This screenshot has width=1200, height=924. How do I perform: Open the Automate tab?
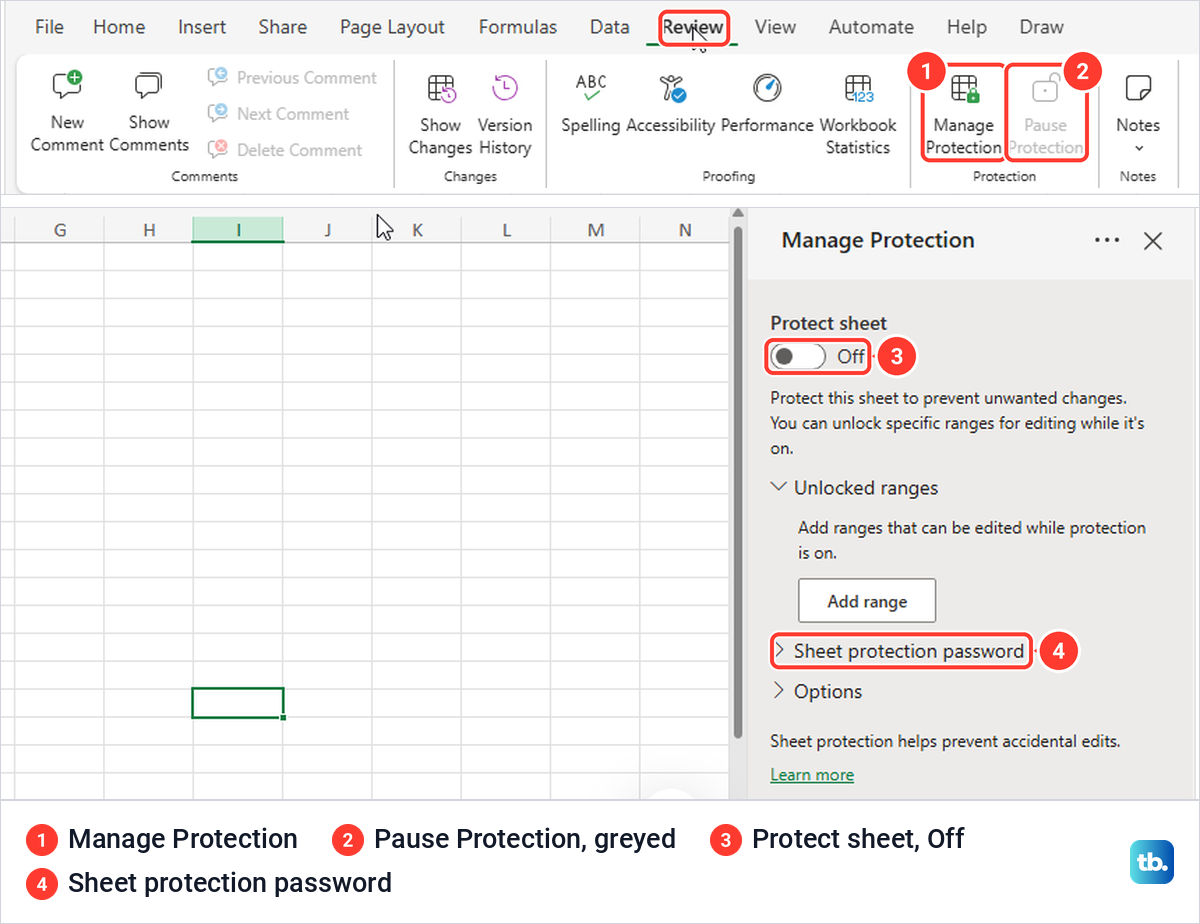click(871, 27)
